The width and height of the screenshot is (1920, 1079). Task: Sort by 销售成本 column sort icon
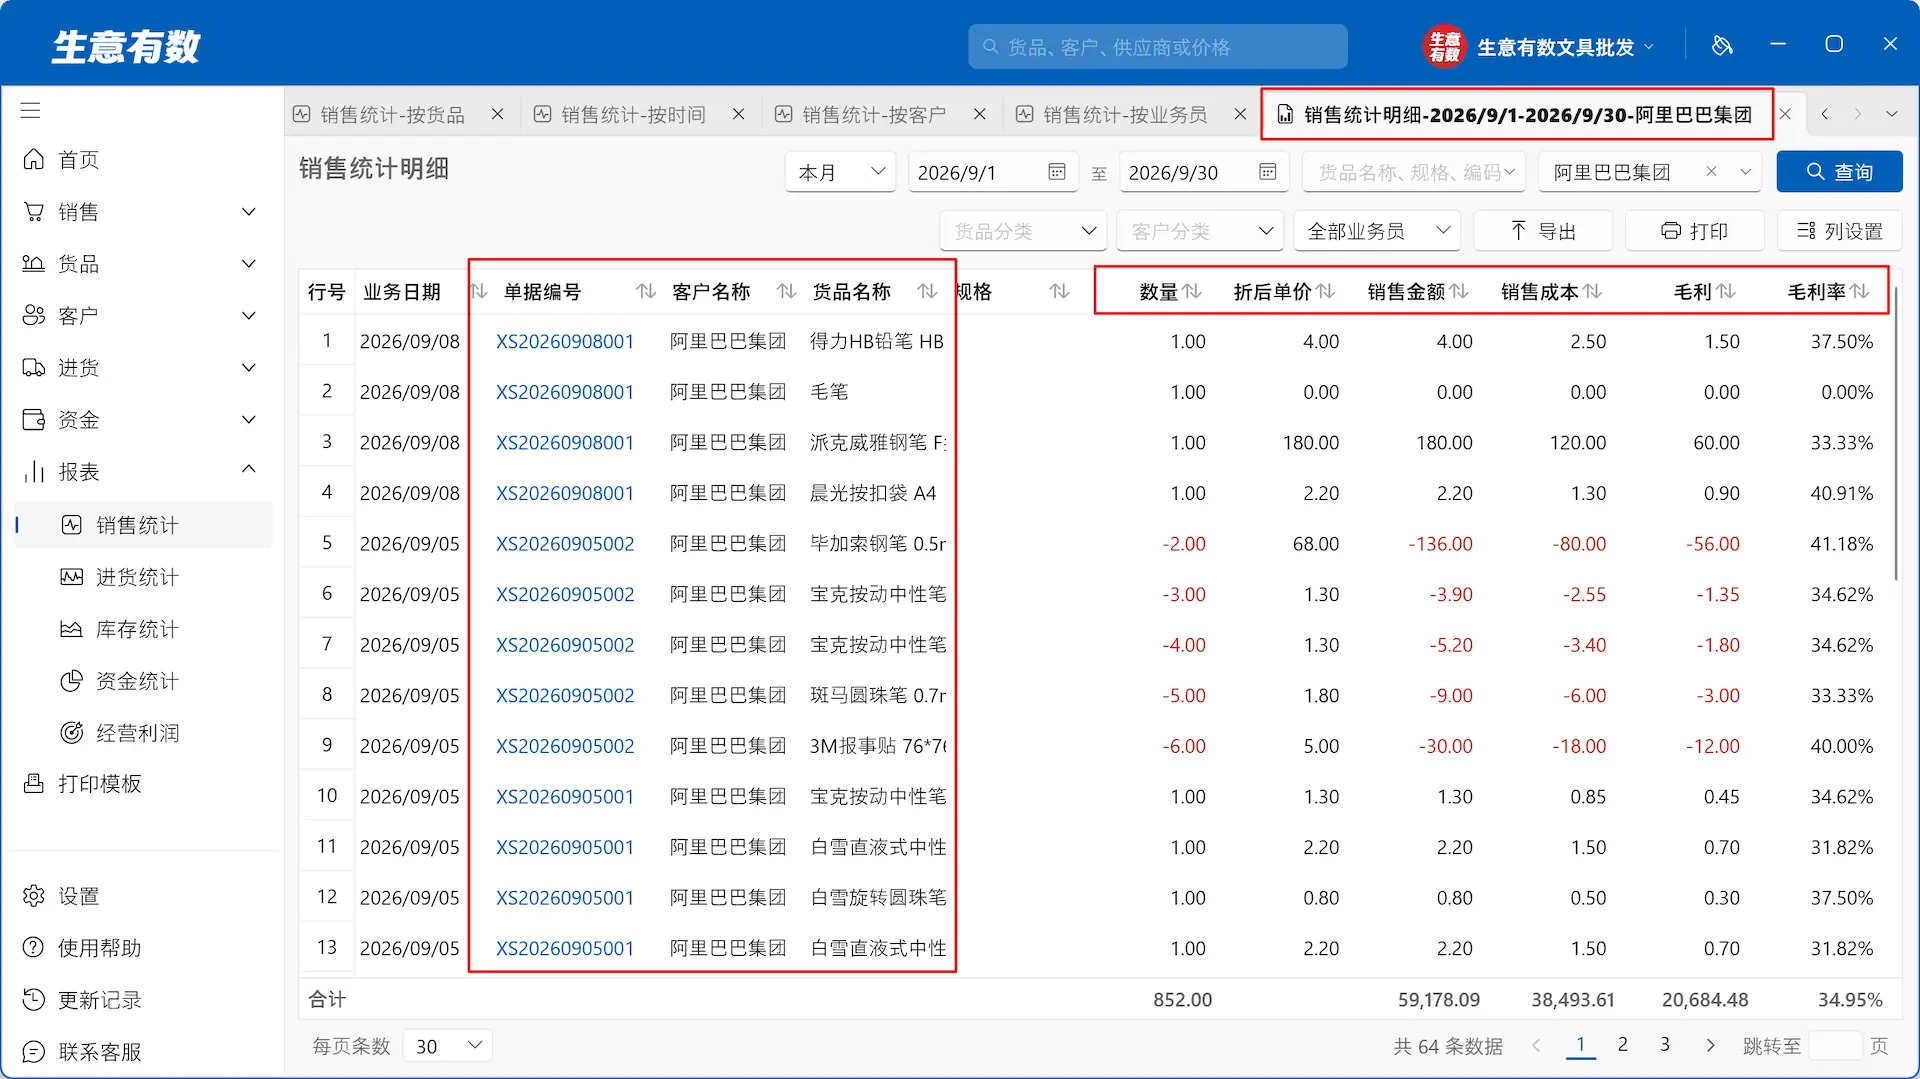pyautogui.click(x=1593, y=291)
